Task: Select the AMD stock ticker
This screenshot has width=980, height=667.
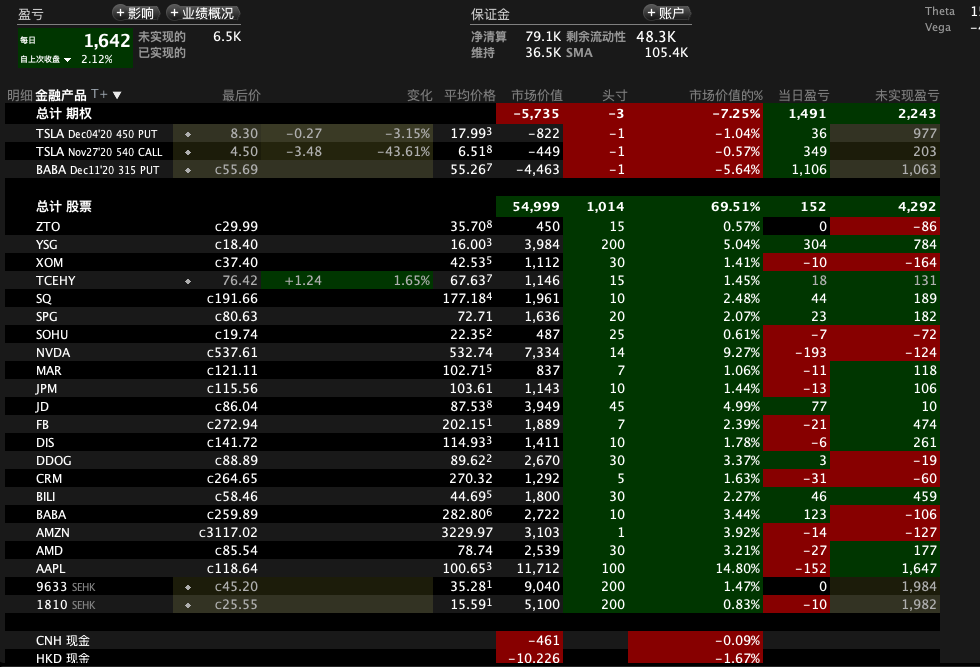Action: (x=49, y=551)
